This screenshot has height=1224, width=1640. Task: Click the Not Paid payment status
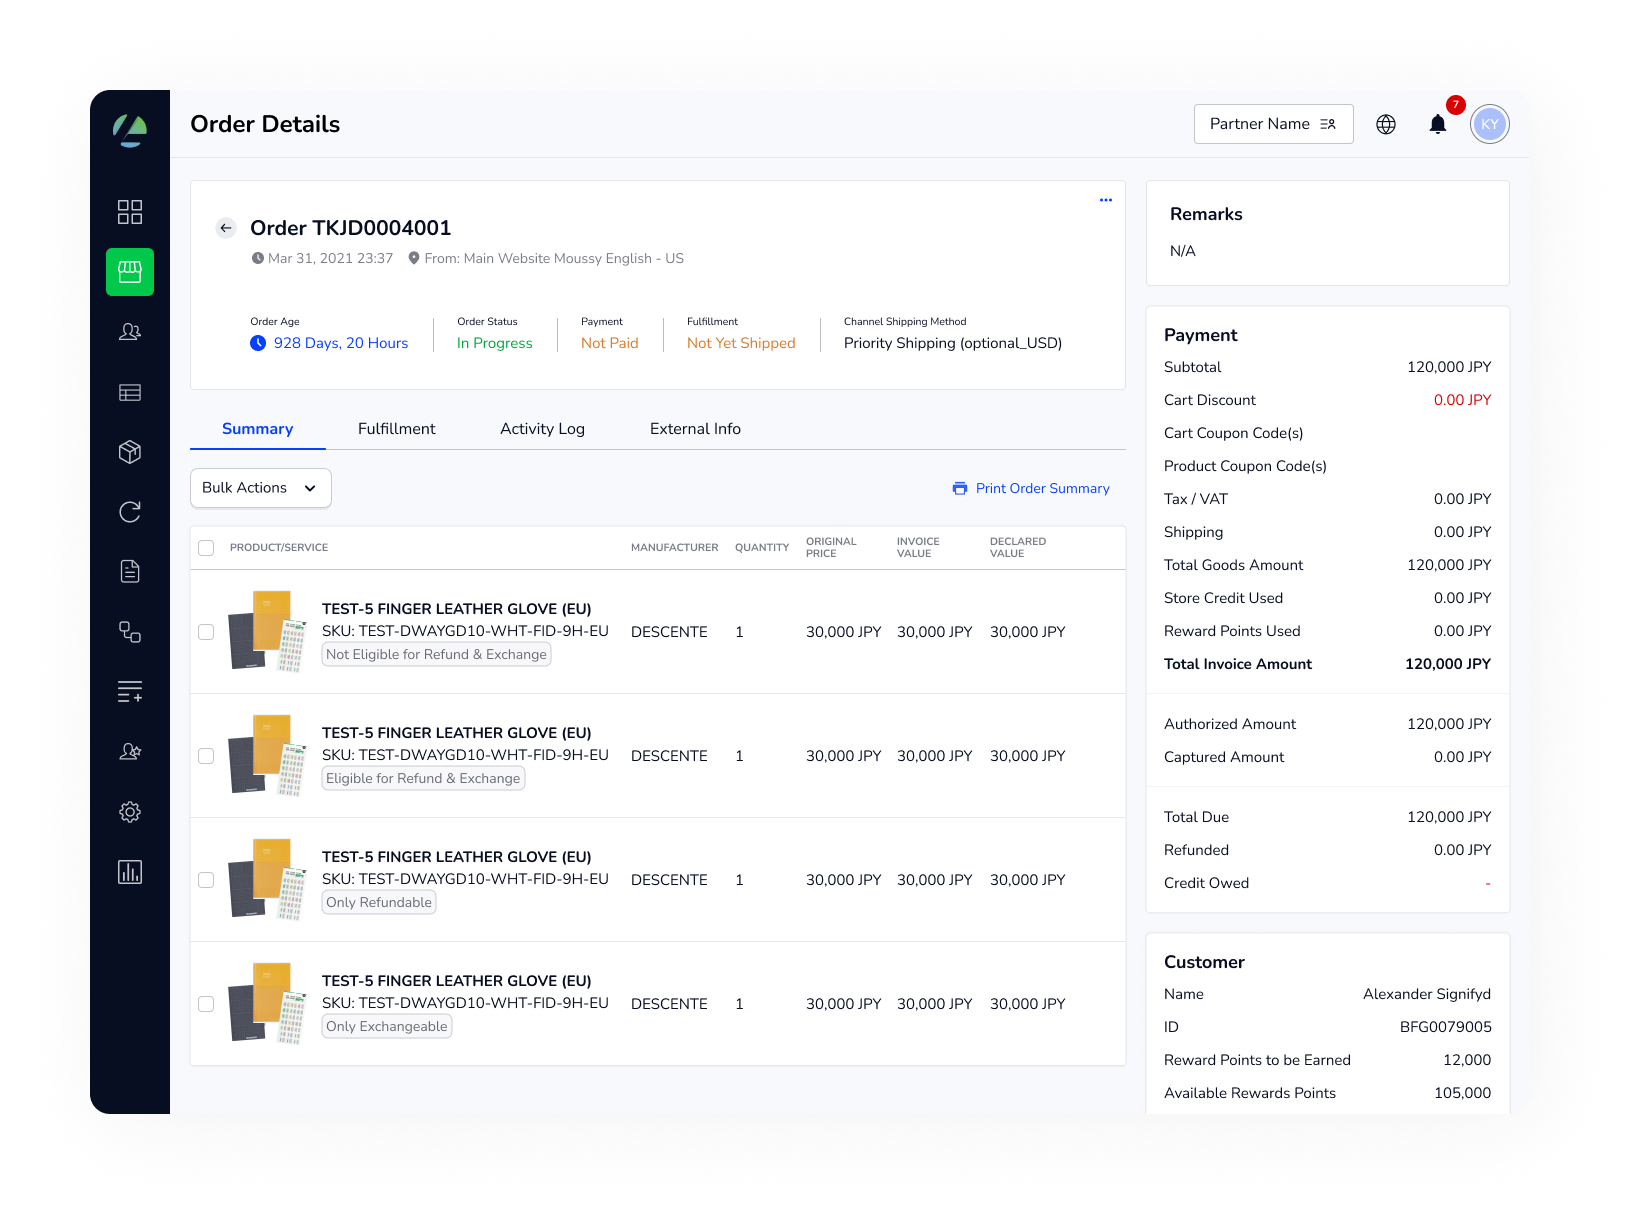point(610,343)
